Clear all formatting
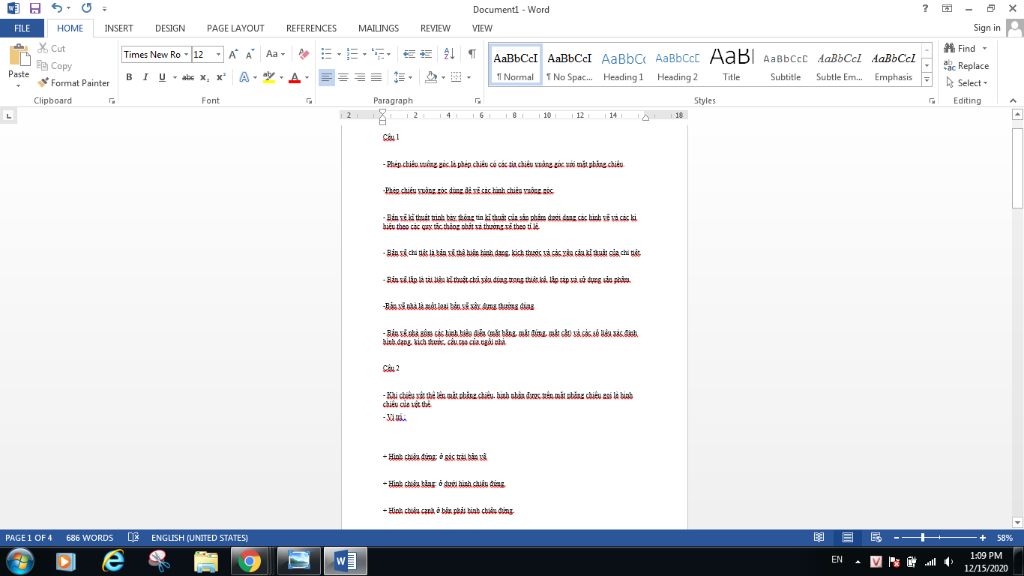The height and width of the screenshot is (576, 1024). (x=304, y=54)
